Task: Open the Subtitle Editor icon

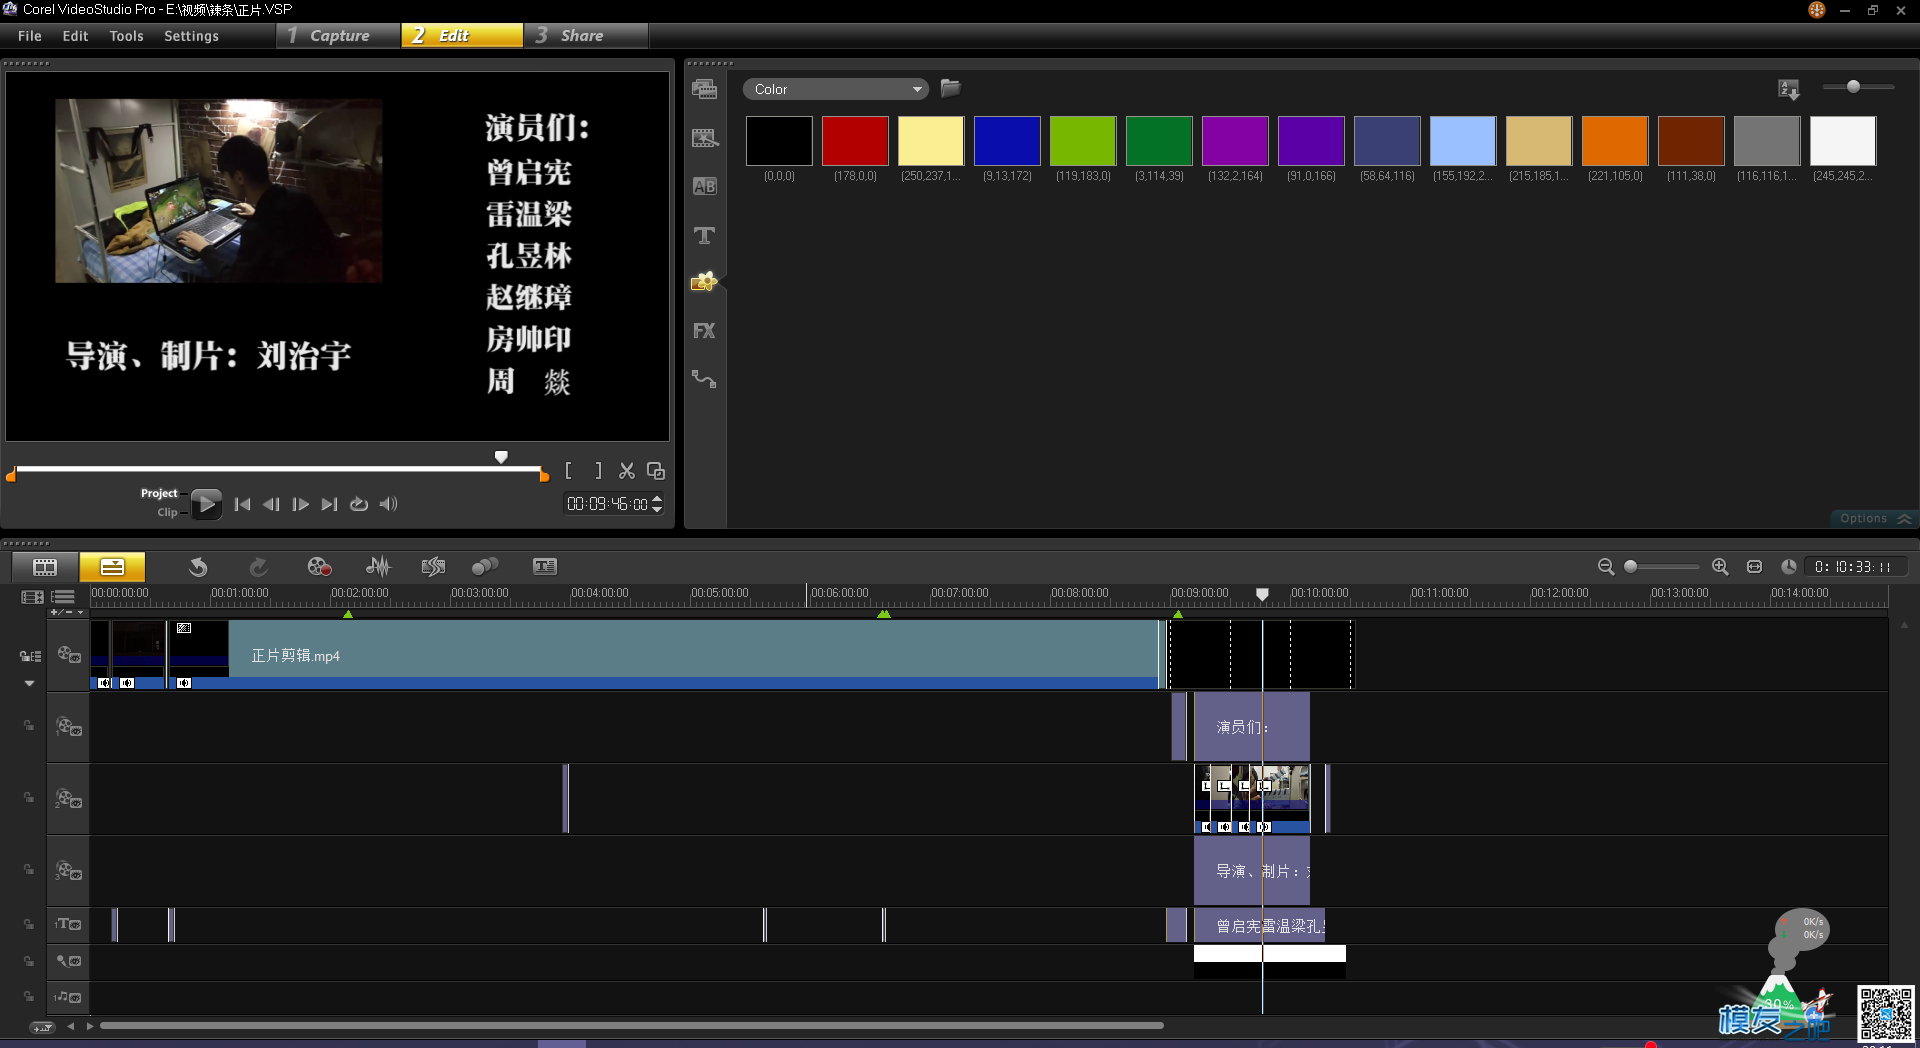Action: click(545, 567)
